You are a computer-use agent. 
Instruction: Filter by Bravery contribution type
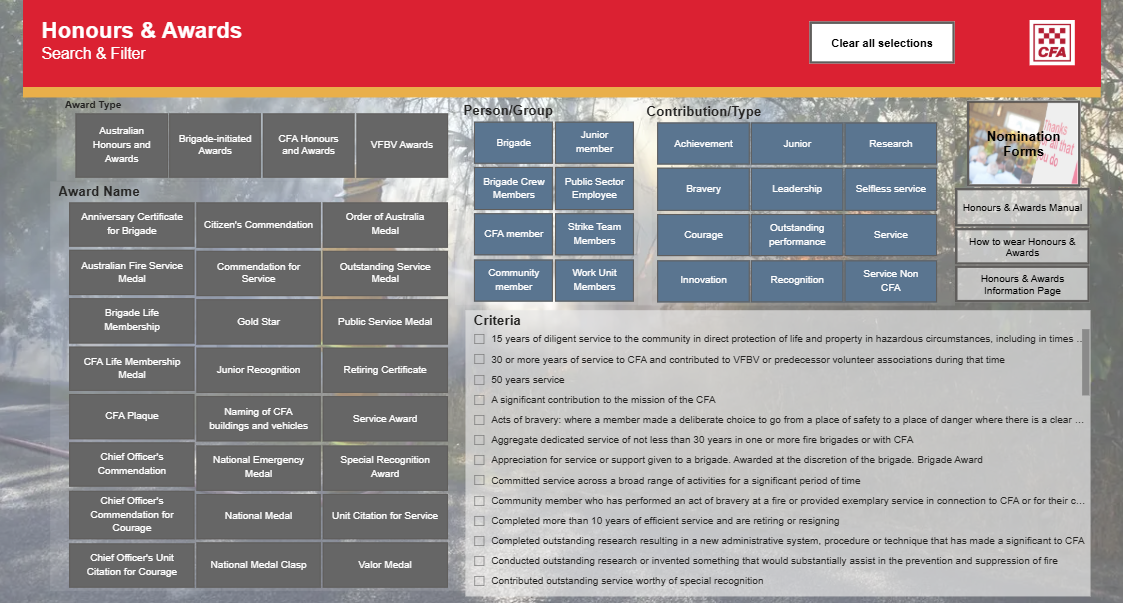coord(703,189)
